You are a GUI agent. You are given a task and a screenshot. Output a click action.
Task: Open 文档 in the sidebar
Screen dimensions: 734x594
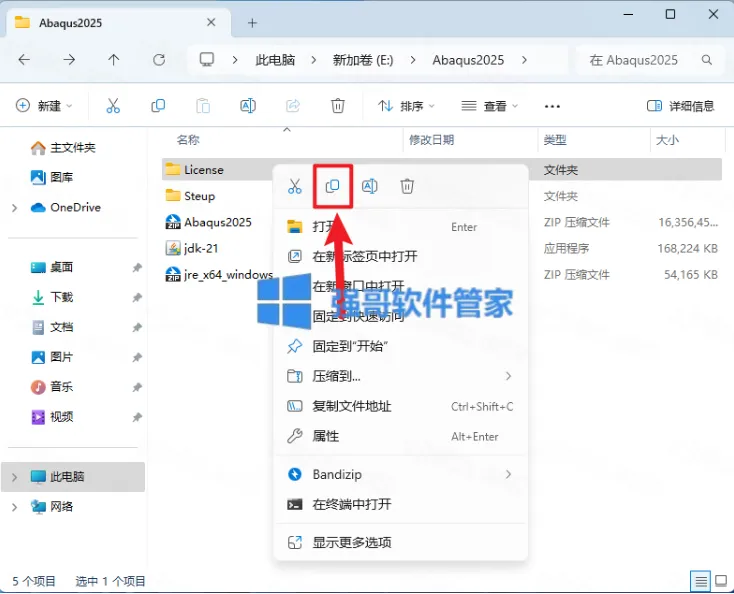click(51, 327)
